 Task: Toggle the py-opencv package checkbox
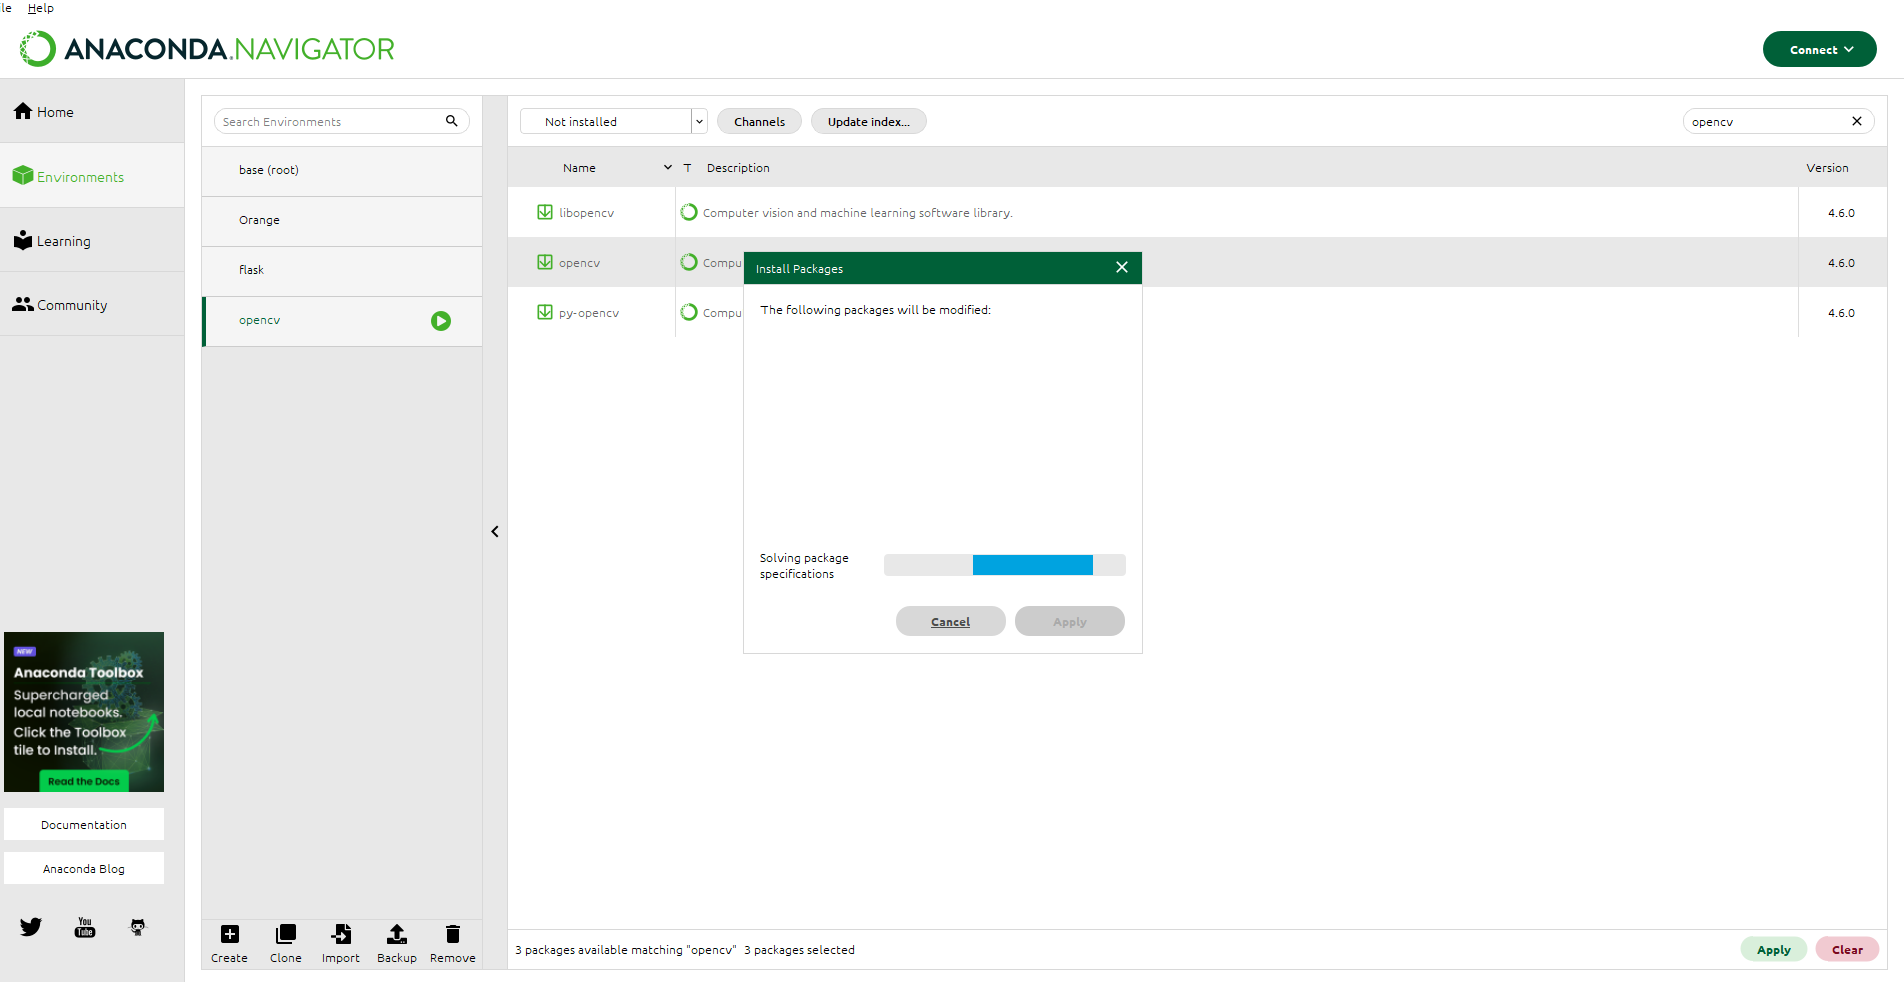545,312
